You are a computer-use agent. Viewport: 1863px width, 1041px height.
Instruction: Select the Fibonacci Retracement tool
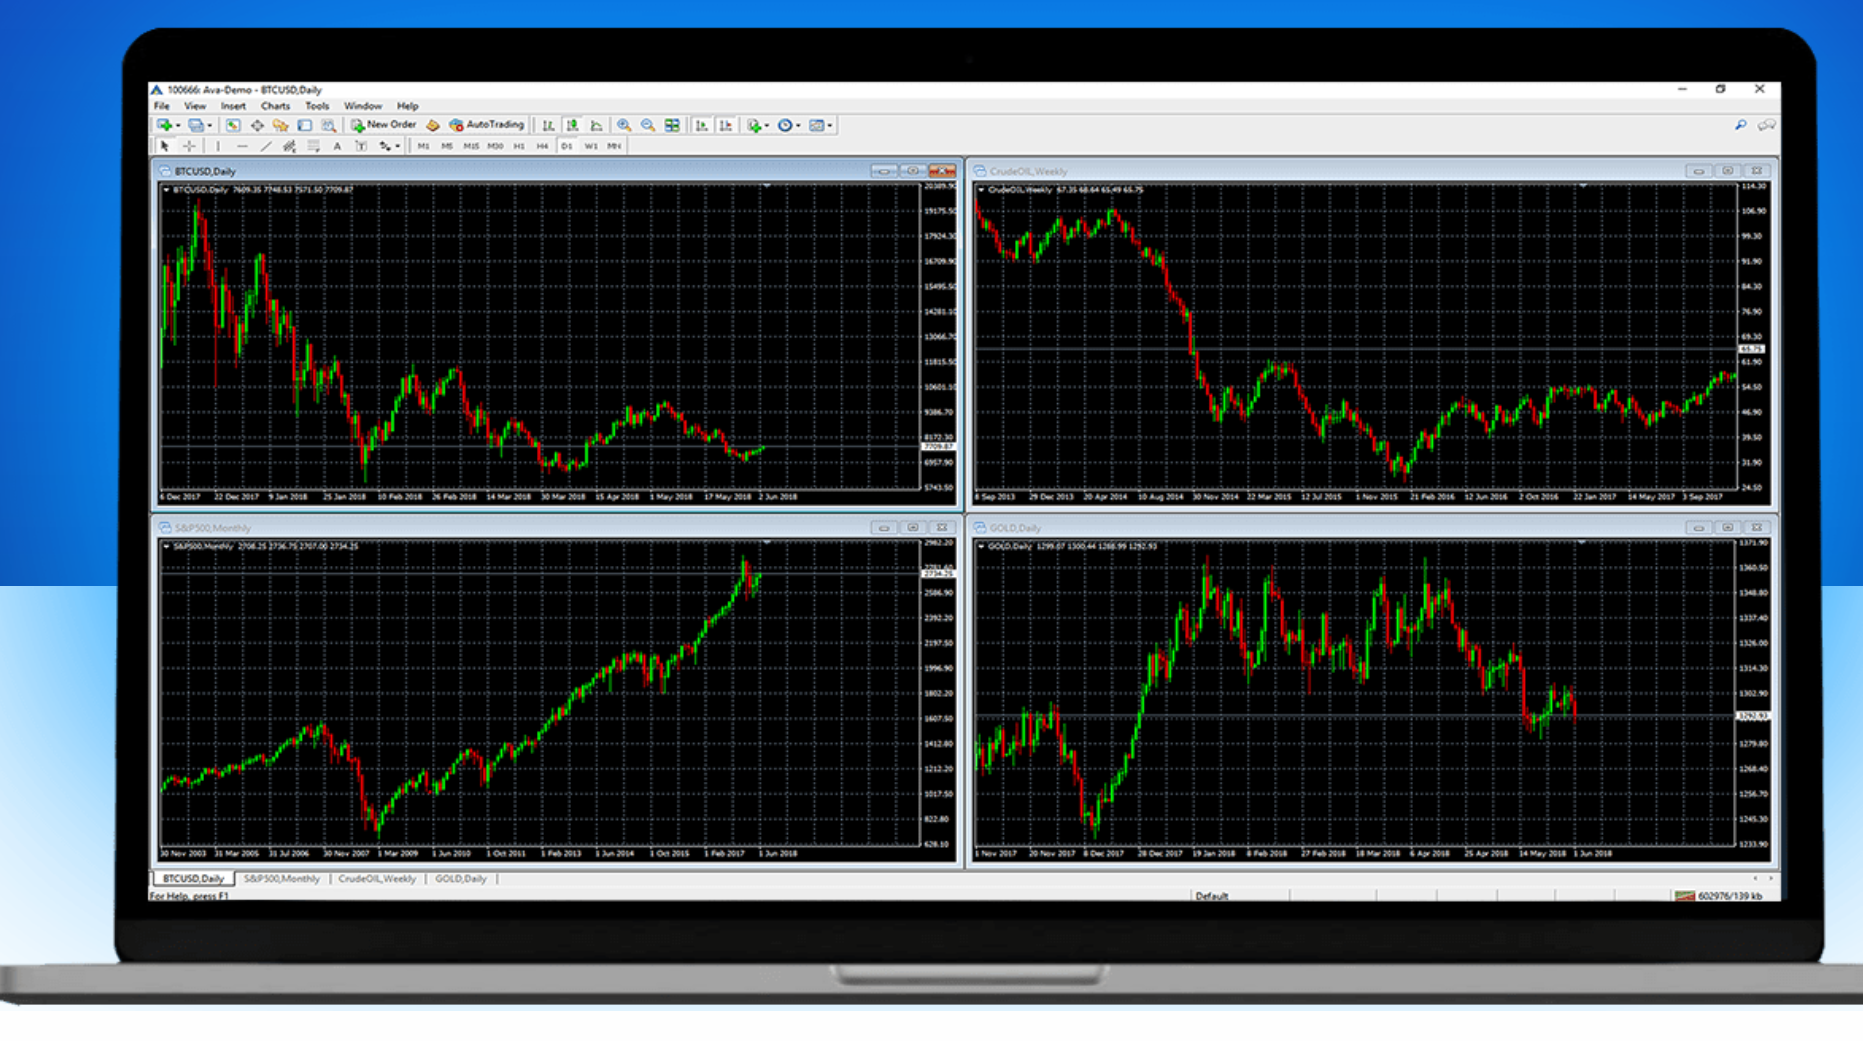click(x=313, y=146)
